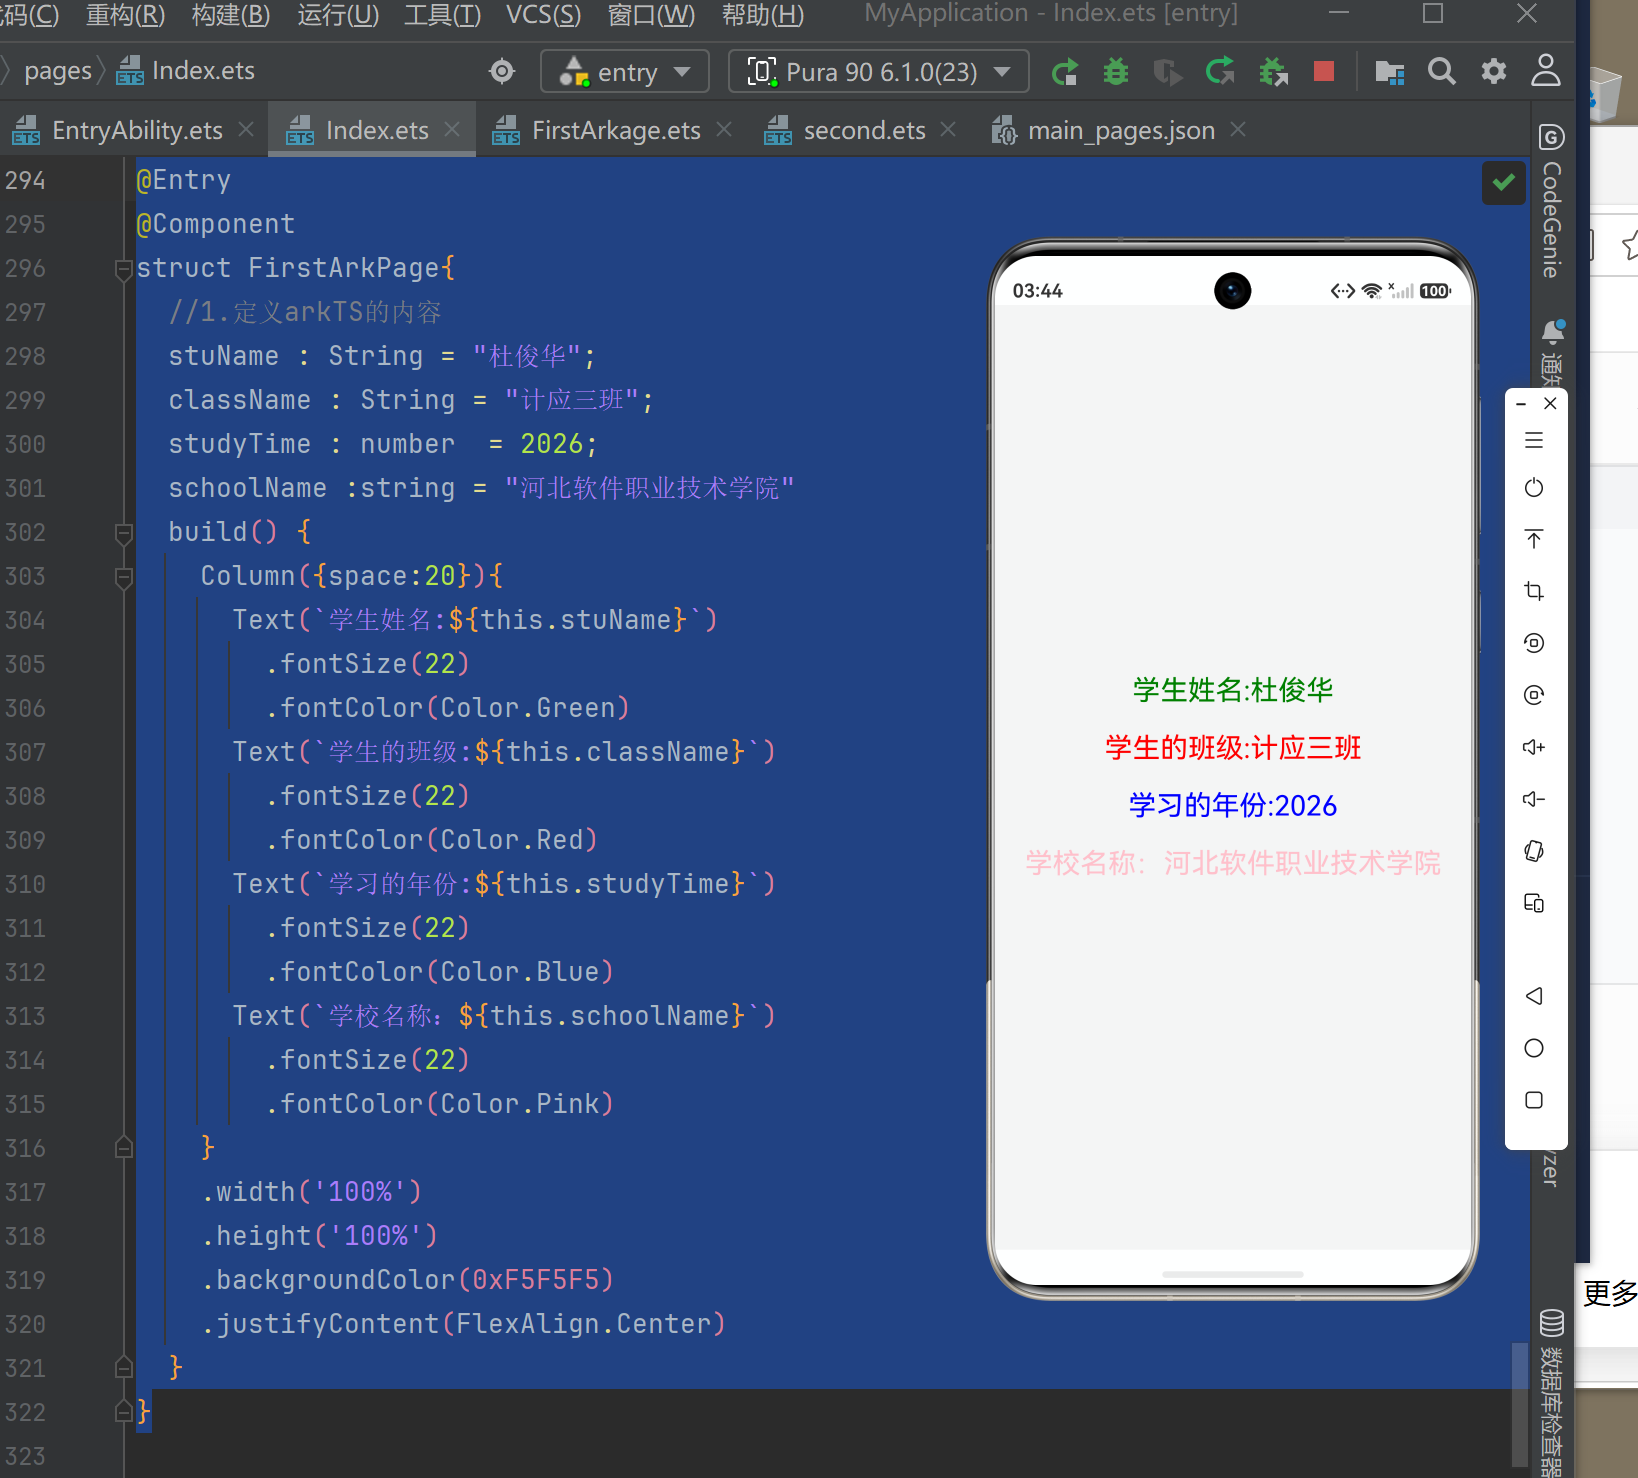Image resolution: width=1638 pixels, height=1478 pixels.
Task: Open the user account profile icon
Action: pyautogui.click(x=1546, y=70)
